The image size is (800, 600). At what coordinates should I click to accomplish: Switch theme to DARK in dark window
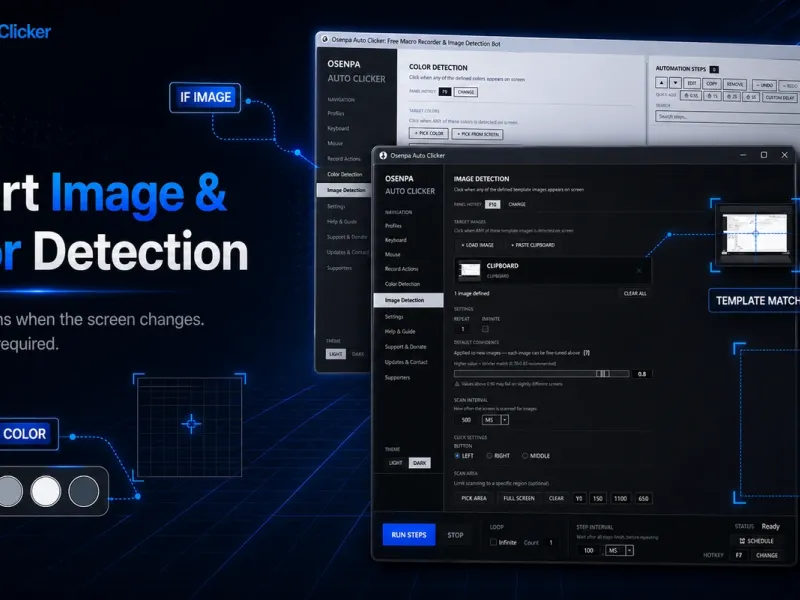[x=419, y=463]
